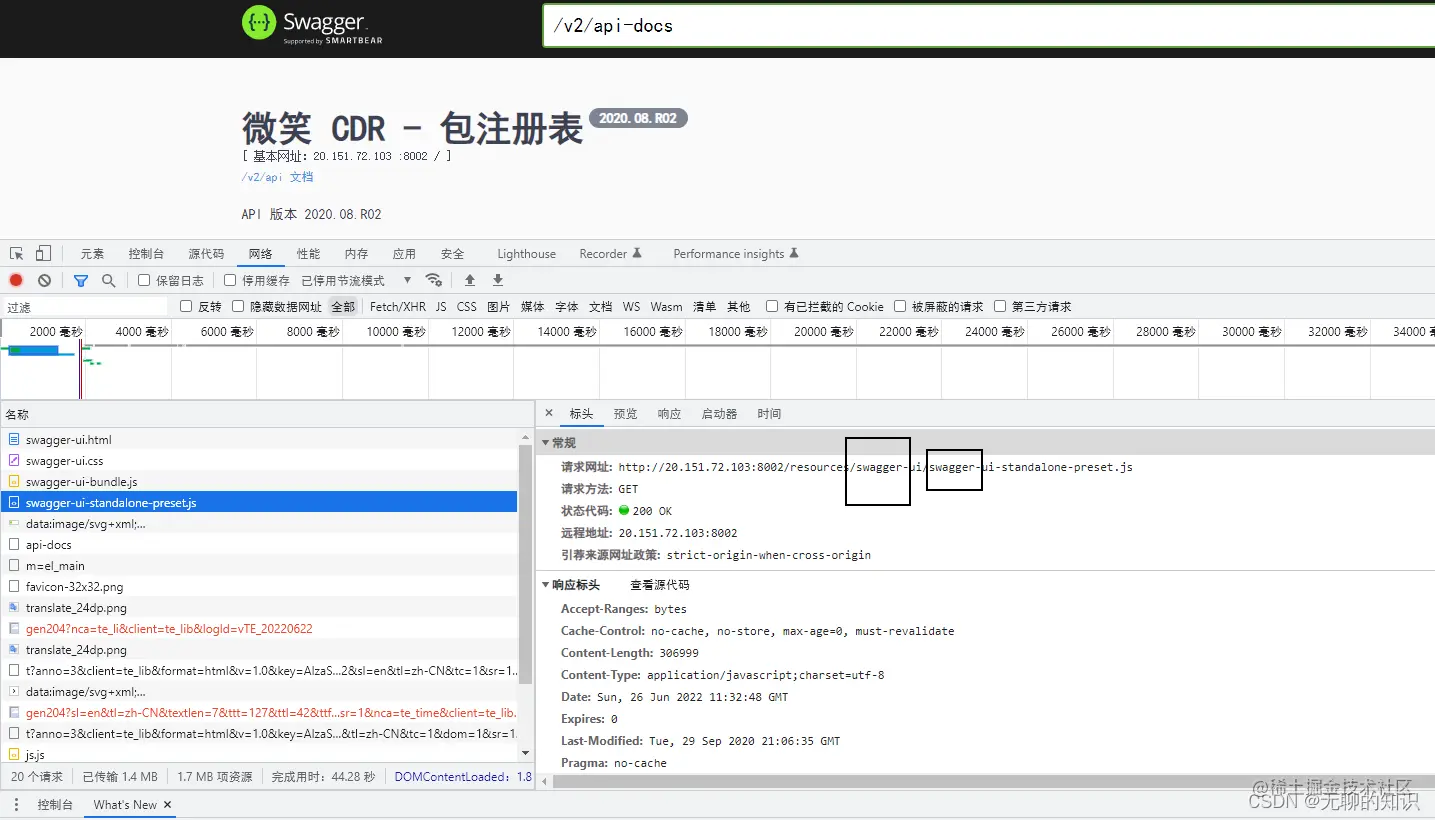
Task: Switch to the 元素 panel tab
Action: pyautogui.click(x=92, y=254)
